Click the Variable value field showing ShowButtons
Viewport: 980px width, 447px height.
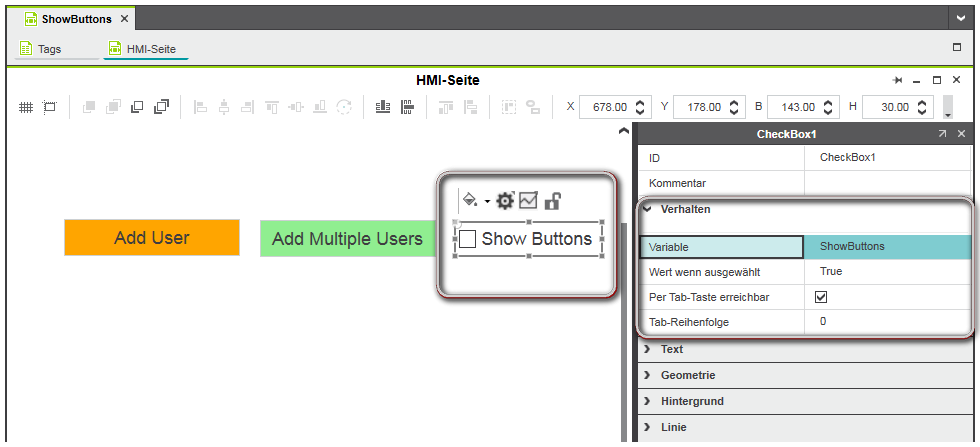coord(888,247)
